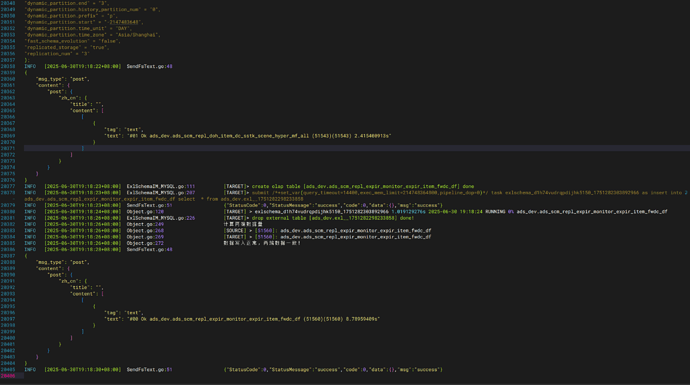Screen dimensions: 690x385
Task: Click the "Asia/Shanghai" time zone value
Action: [x=137, y=35]
